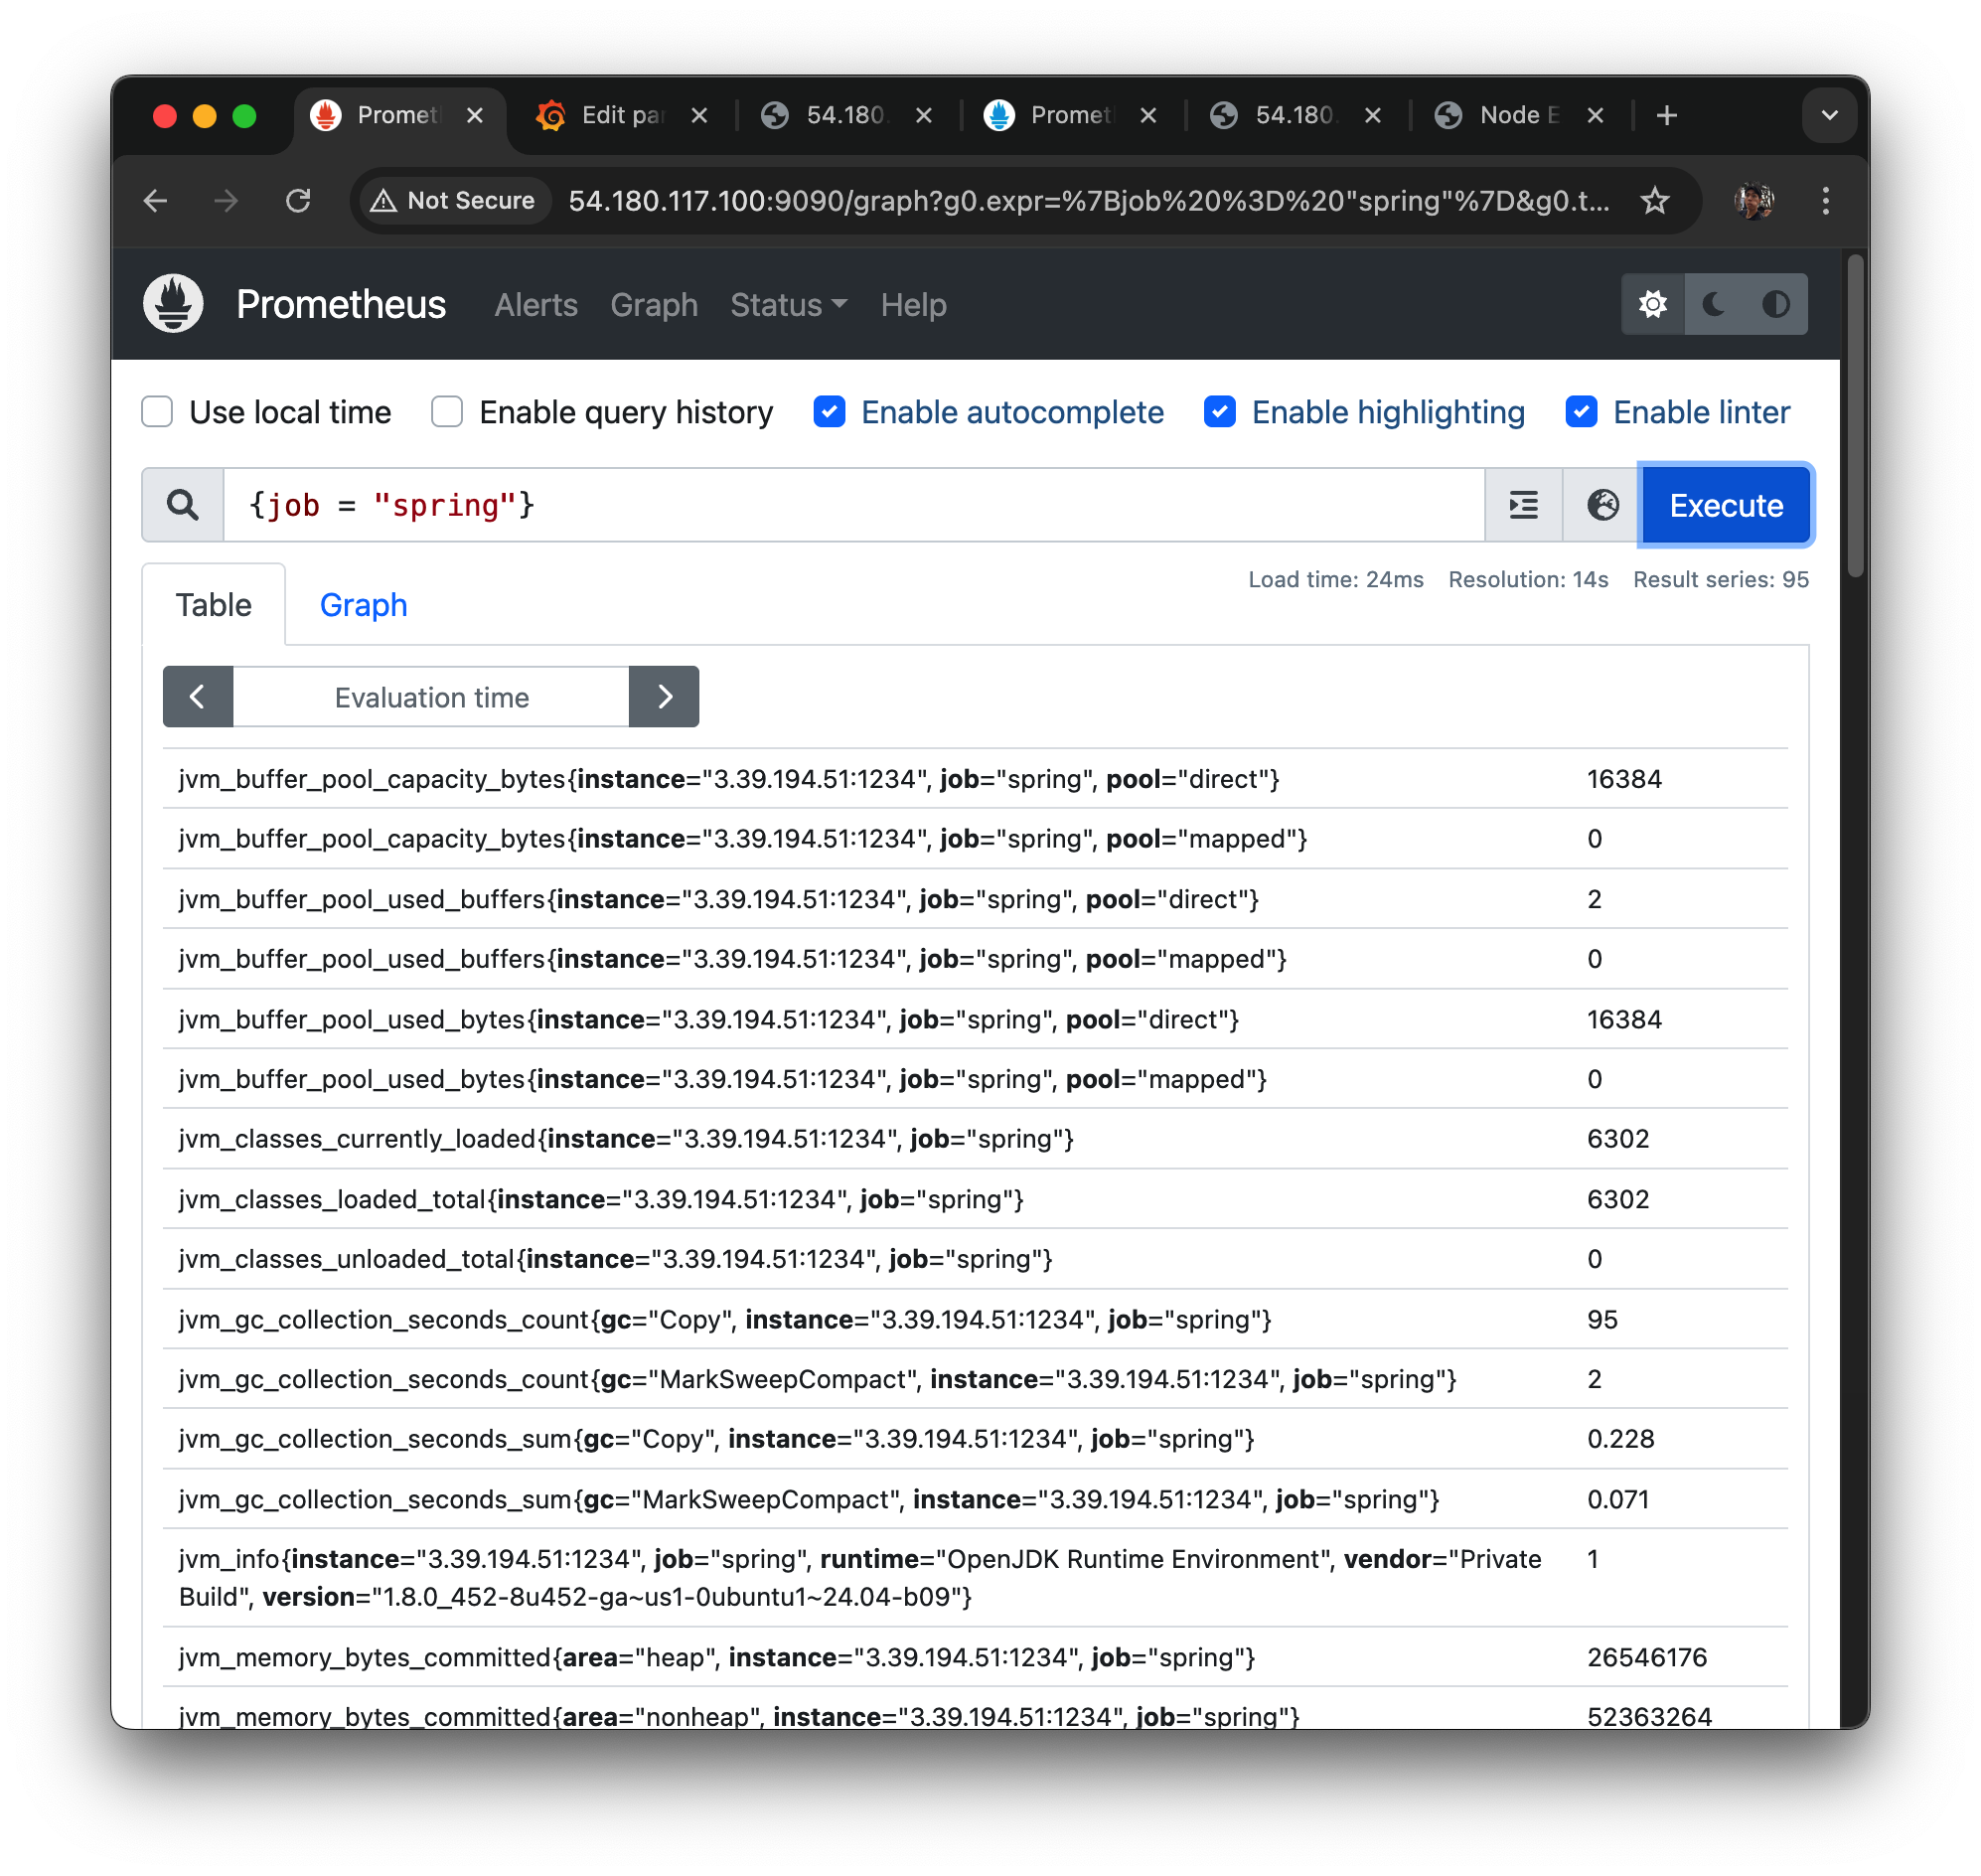
Task: Open the metrics explorer globe icon
Action: click(1602, 505)
